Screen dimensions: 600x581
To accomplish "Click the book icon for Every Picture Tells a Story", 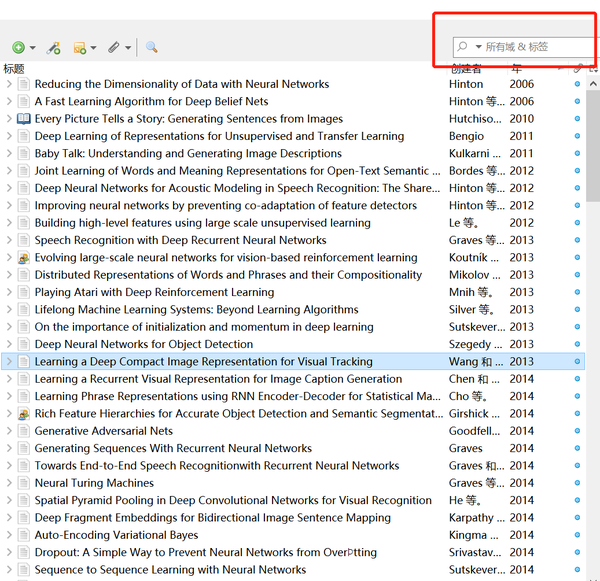I will click(24, 119).
